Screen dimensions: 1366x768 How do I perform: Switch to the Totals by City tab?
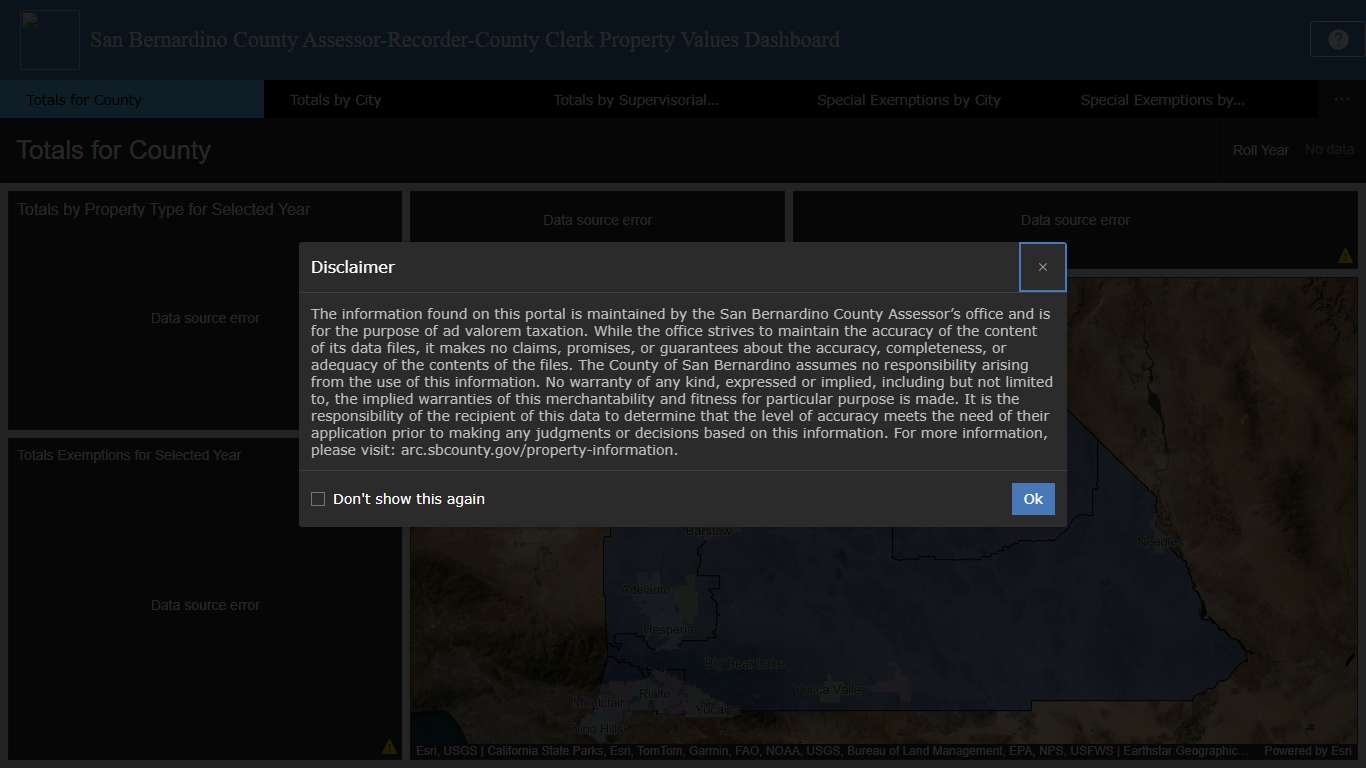335,99
